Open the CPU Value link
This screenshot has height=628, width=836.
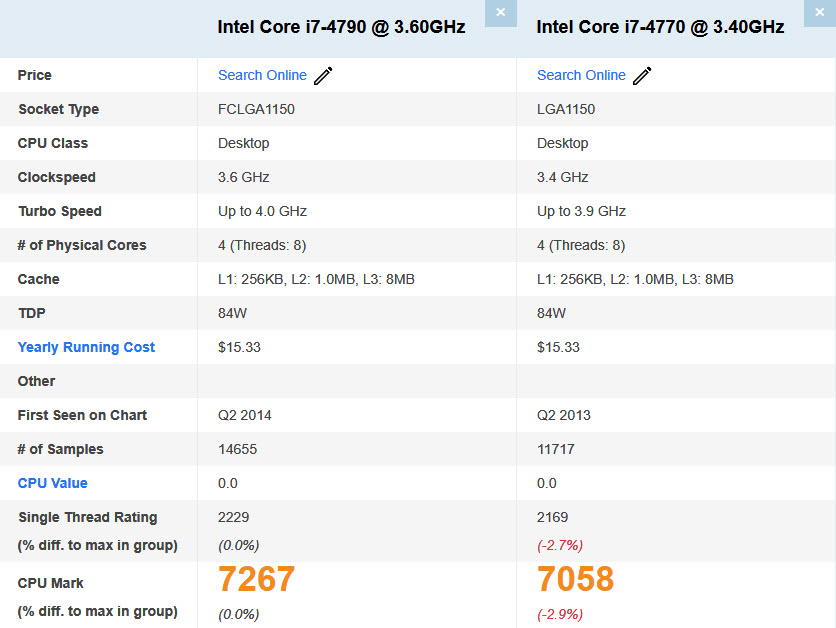pyautogui.click(x=52, y=483)
